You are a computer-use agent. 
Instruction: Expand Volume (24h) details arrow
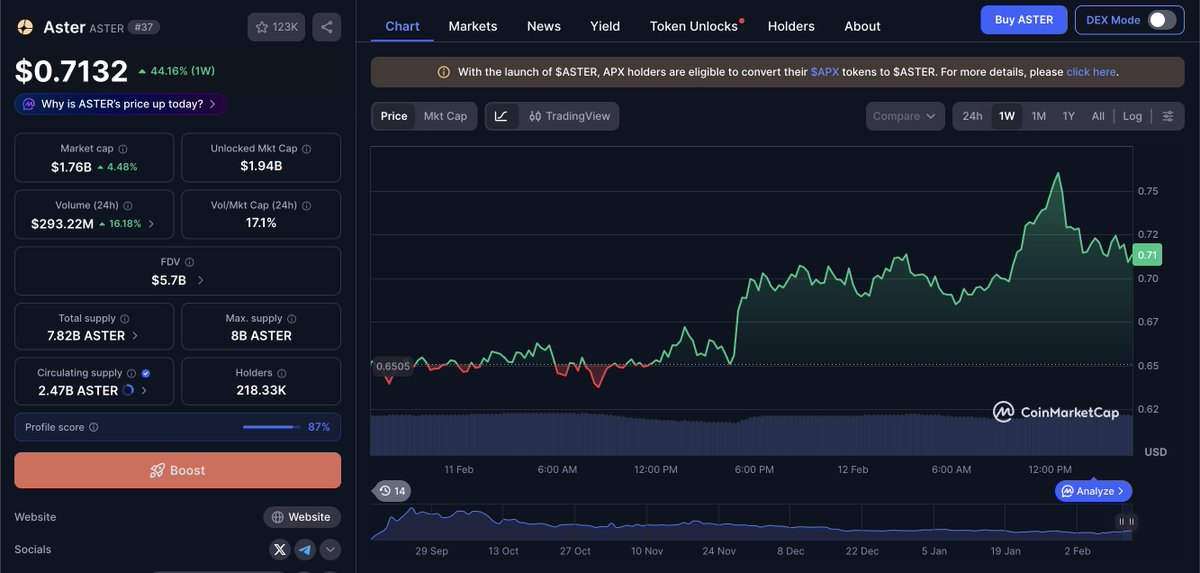point(151,224)
